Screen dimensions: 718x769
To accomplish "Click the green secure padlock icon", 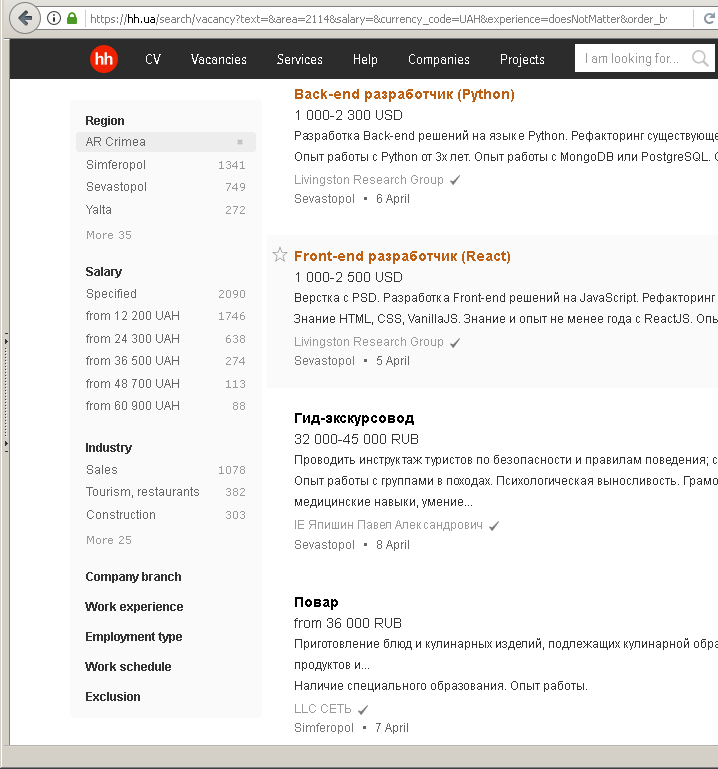I will click(72, 19).
